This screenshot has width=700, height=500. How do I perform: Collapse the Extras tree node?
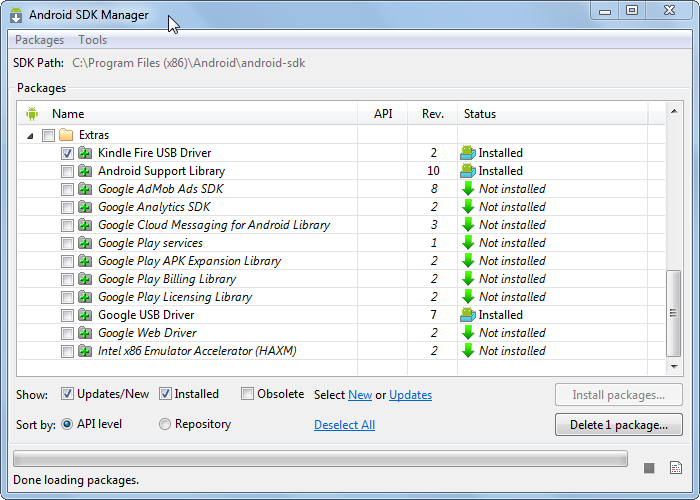30,135
